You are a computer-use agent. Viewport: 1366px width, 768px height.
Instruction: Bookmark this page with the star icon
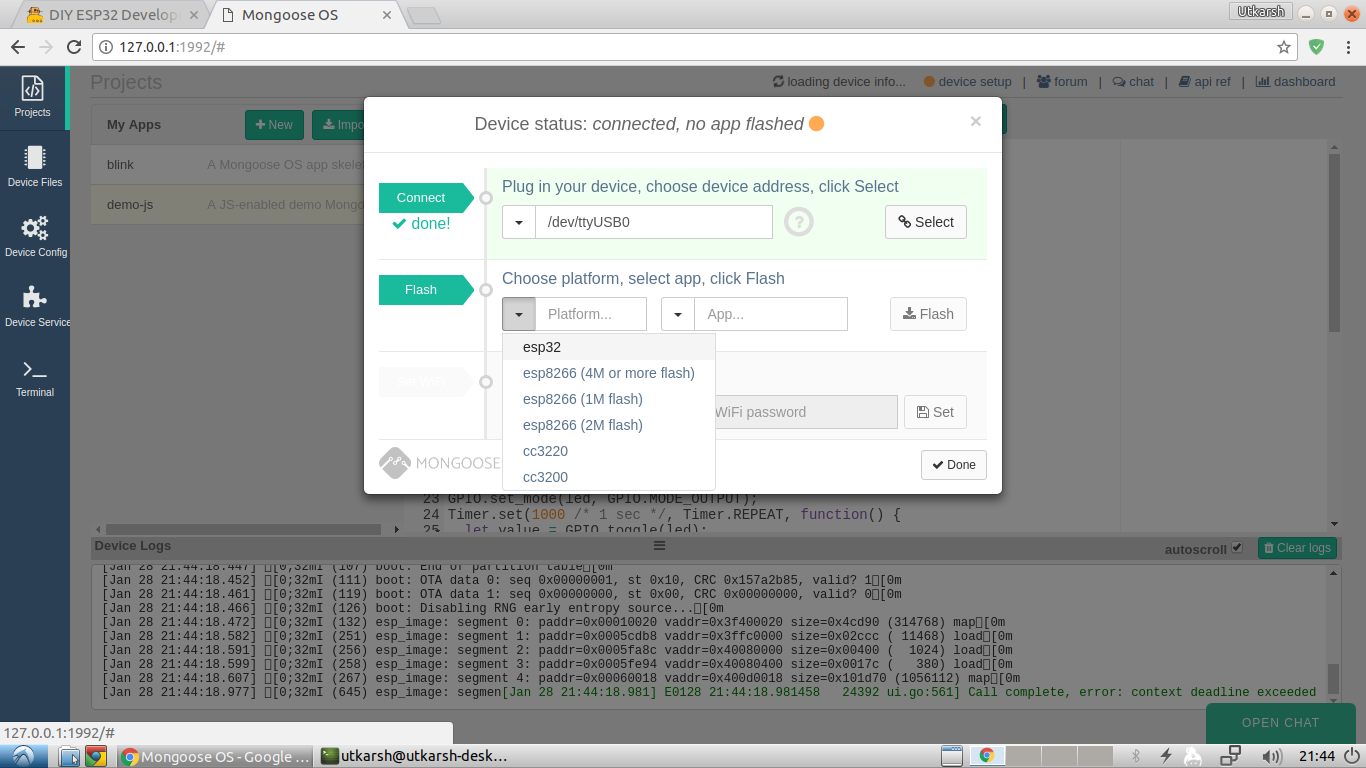[x=1284, y=47]
